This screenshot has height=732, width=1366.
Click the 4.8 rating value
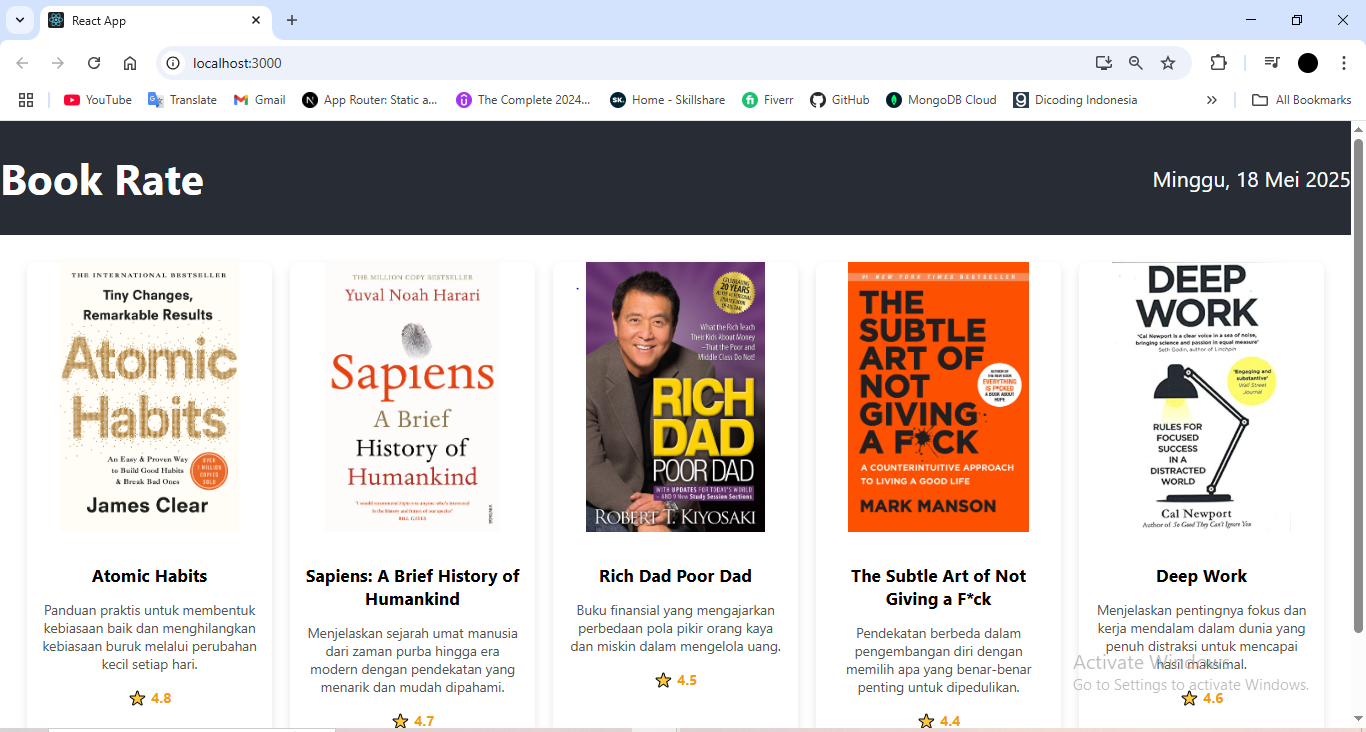pyautogui.click(x=161, y=699)
